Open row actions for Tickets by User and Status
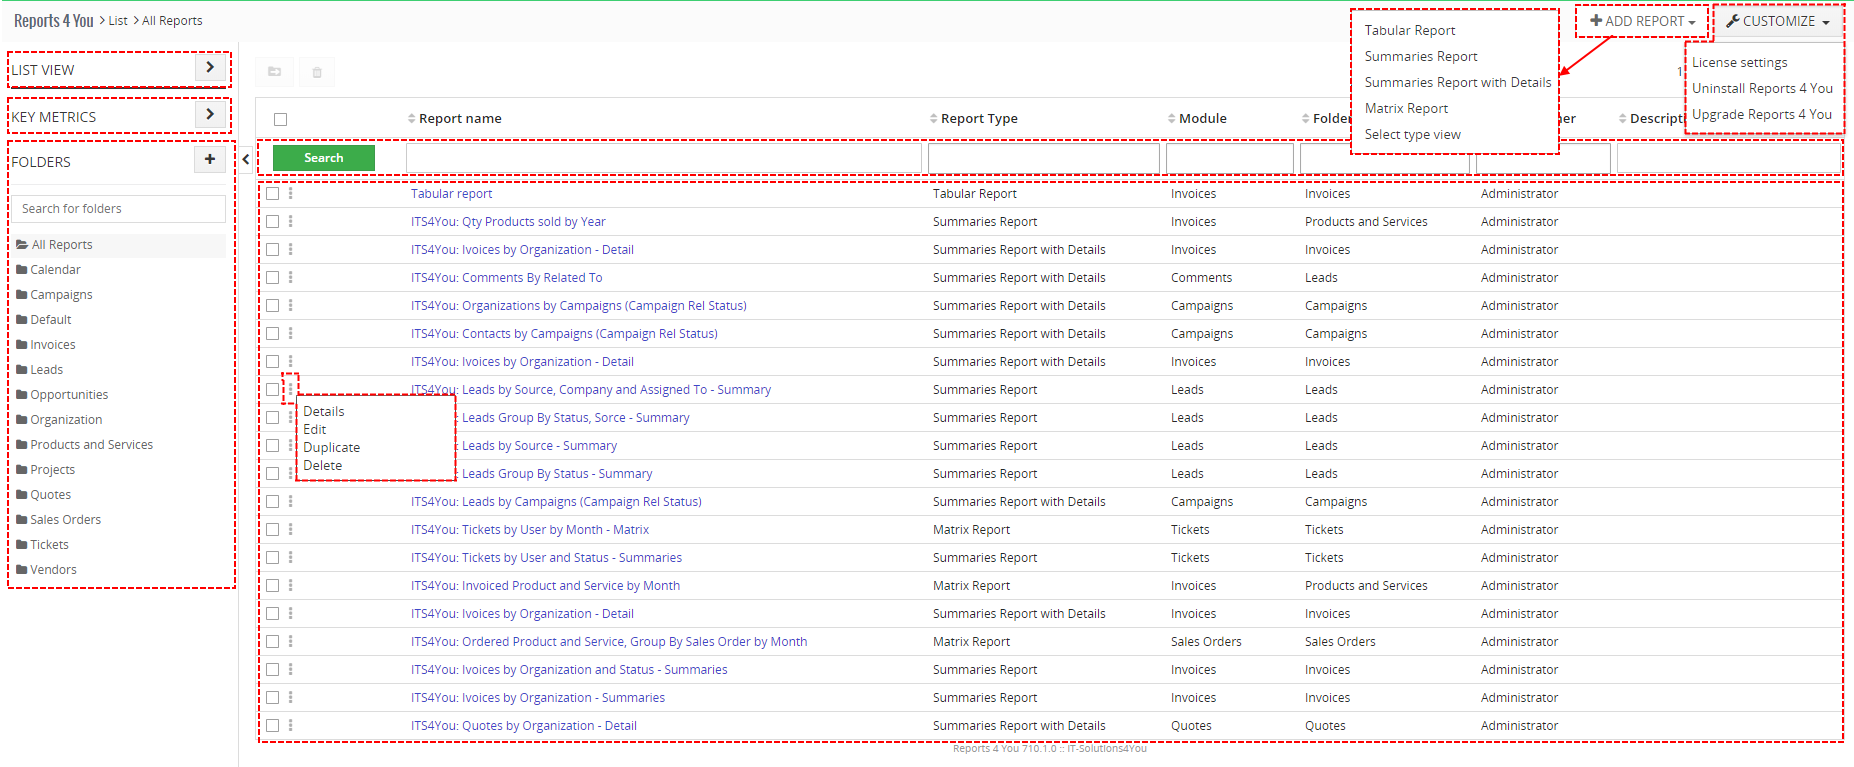This screenshot has width=1854, height=767. (291, 558)
